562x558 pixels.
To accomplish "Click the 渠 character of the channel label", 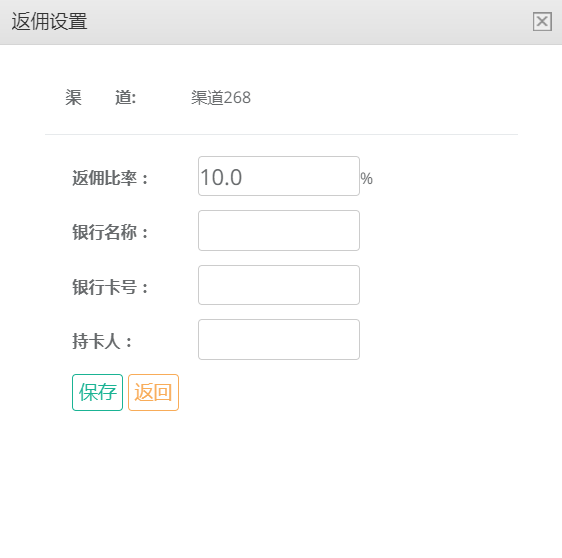I will pyautogui.click(x=73, y=97).
